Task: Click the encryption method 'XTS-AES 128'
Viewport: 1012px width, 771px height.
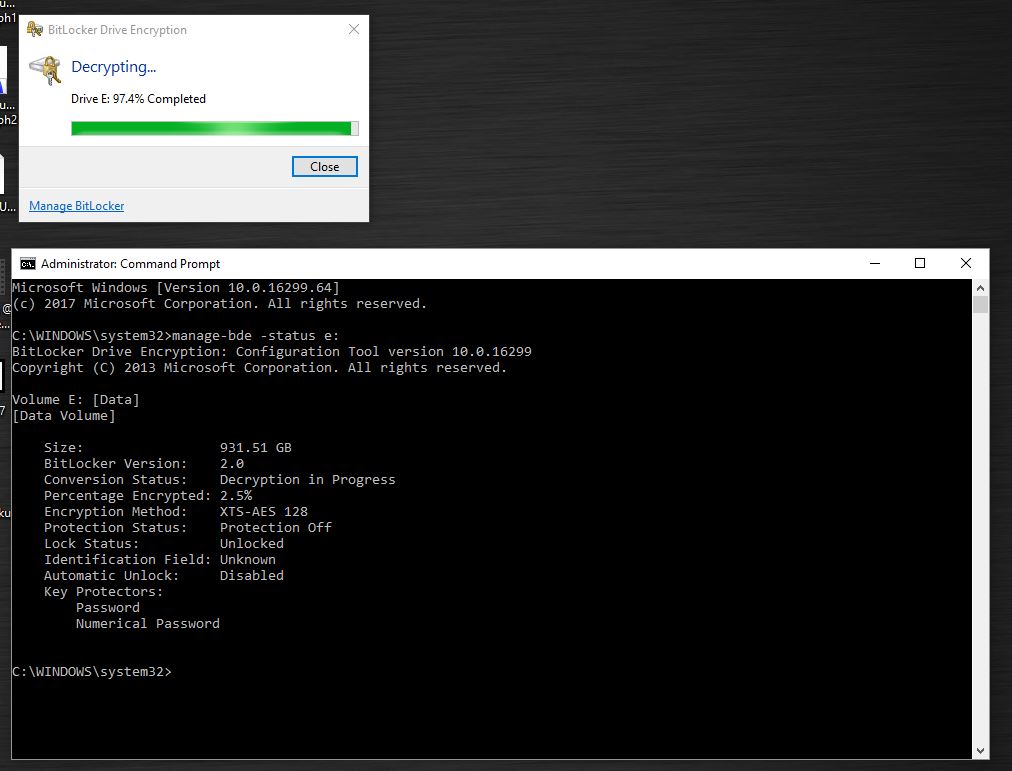Action: coord(263,512)
